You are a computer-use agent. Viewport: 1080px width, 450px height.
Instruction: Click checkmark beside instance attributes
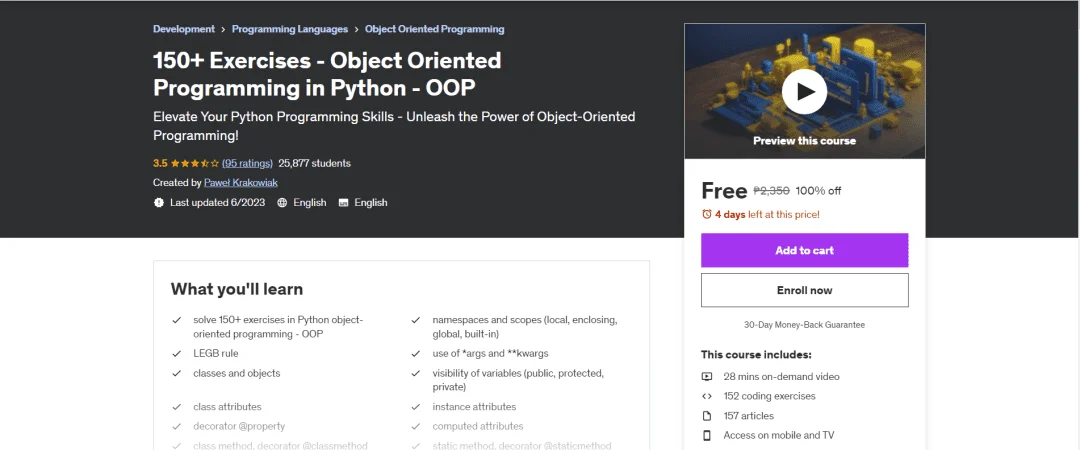416,407
